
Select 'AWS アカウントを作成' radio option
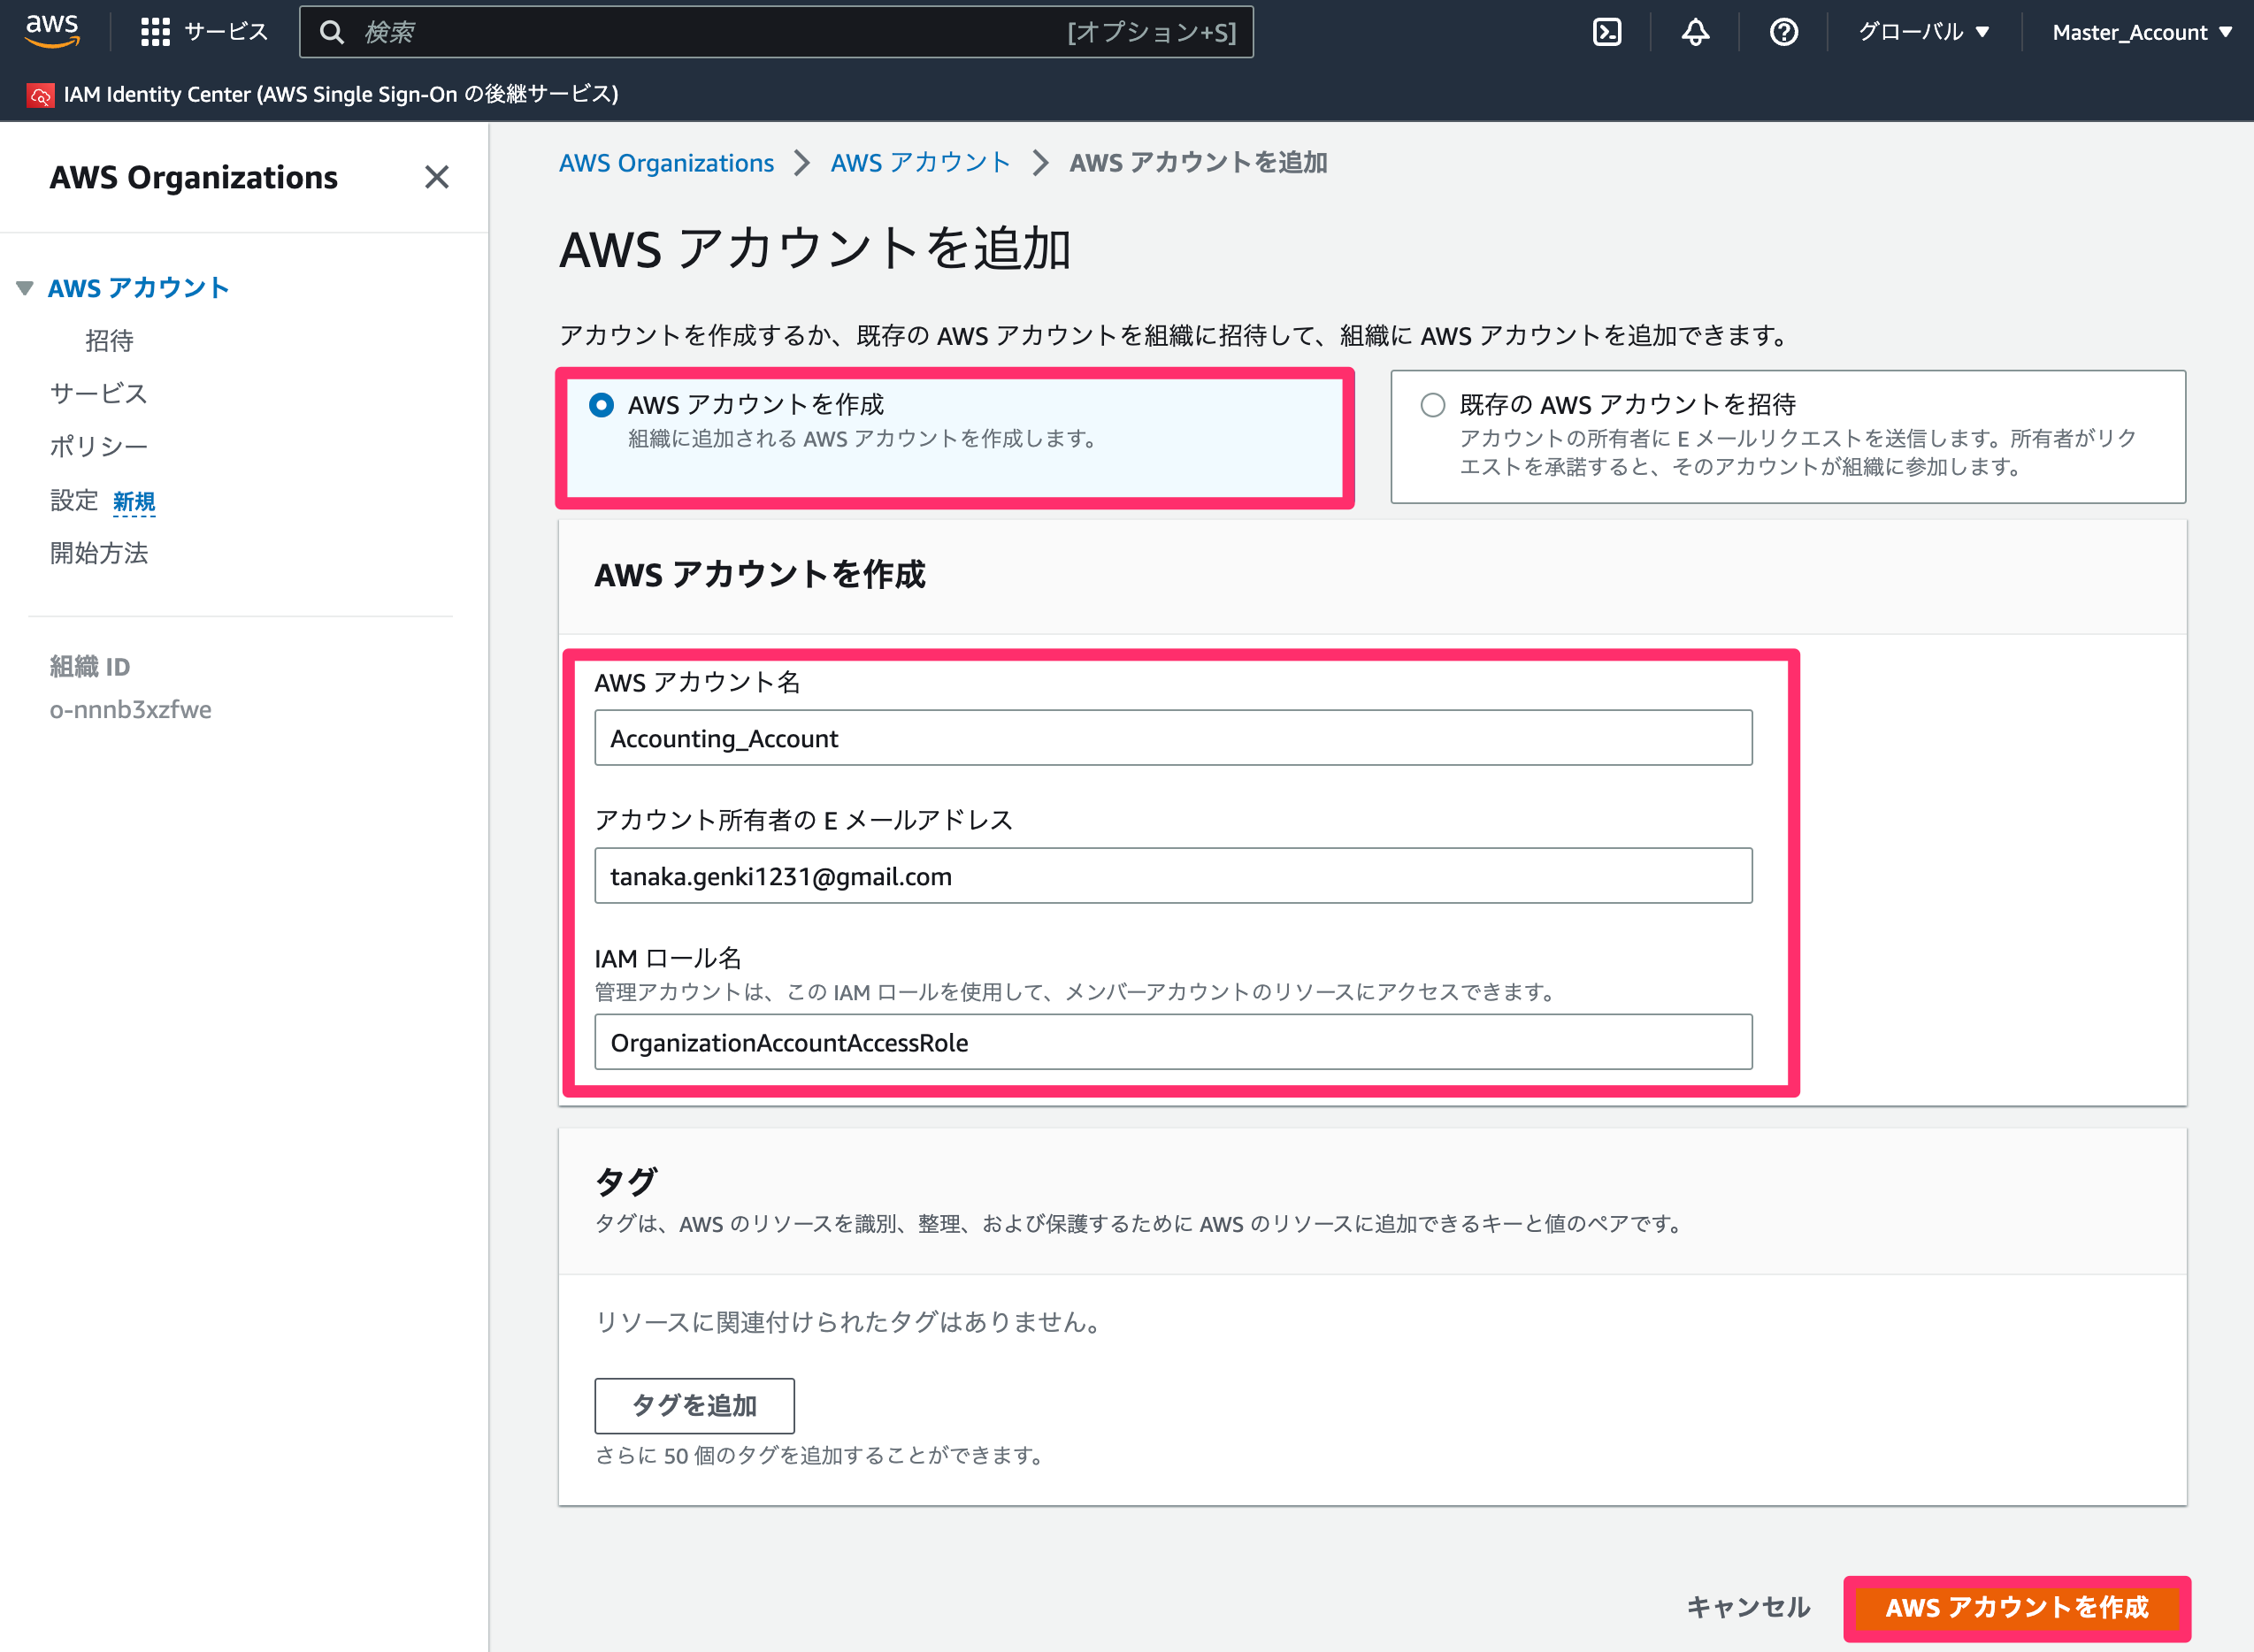click(x=601, y=405)
